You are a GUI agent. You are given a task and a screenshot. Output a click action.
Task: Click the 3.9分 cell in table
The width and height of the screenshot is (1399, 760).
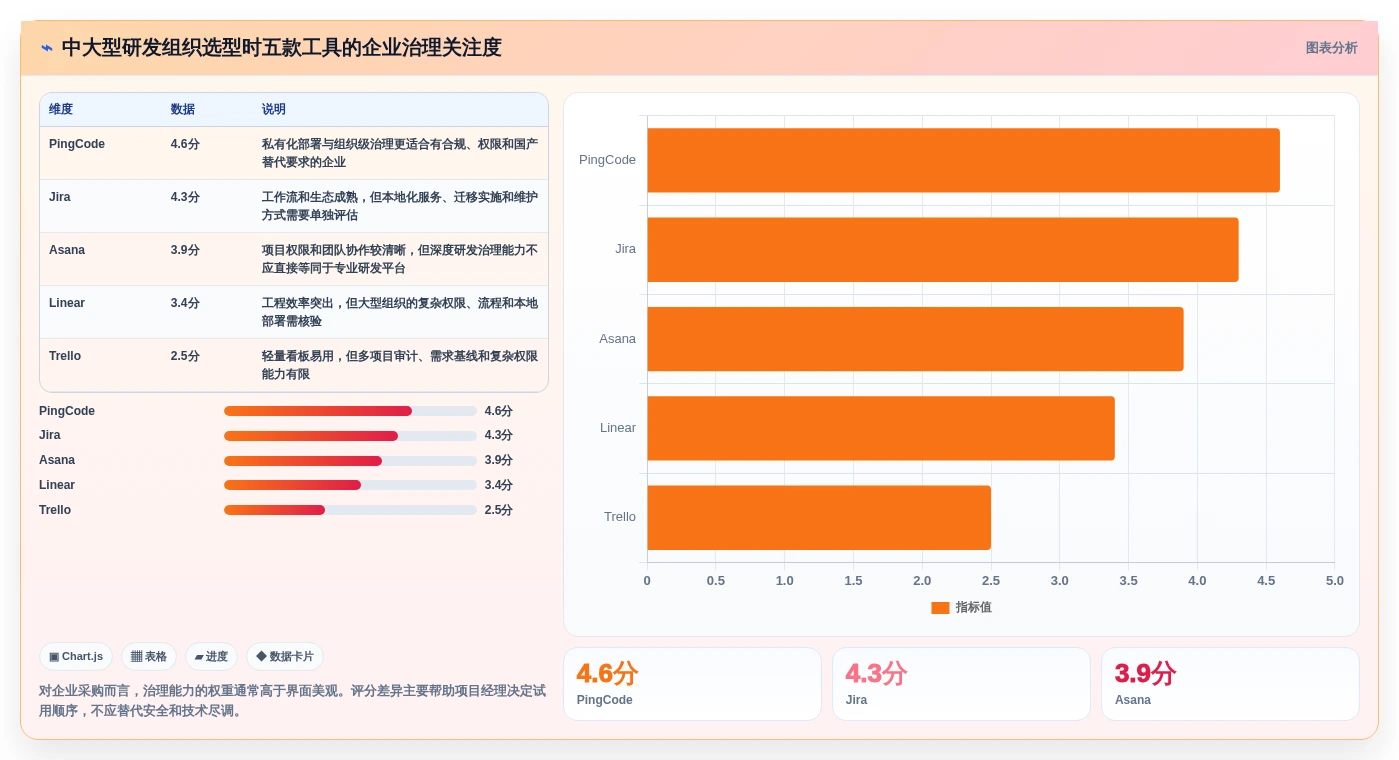(185, 250)
